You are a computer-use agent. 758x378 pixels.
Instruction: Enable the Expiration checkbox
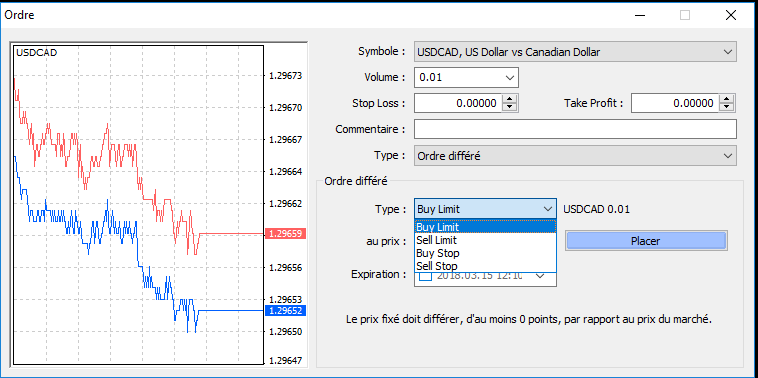[x=425, y=277]
